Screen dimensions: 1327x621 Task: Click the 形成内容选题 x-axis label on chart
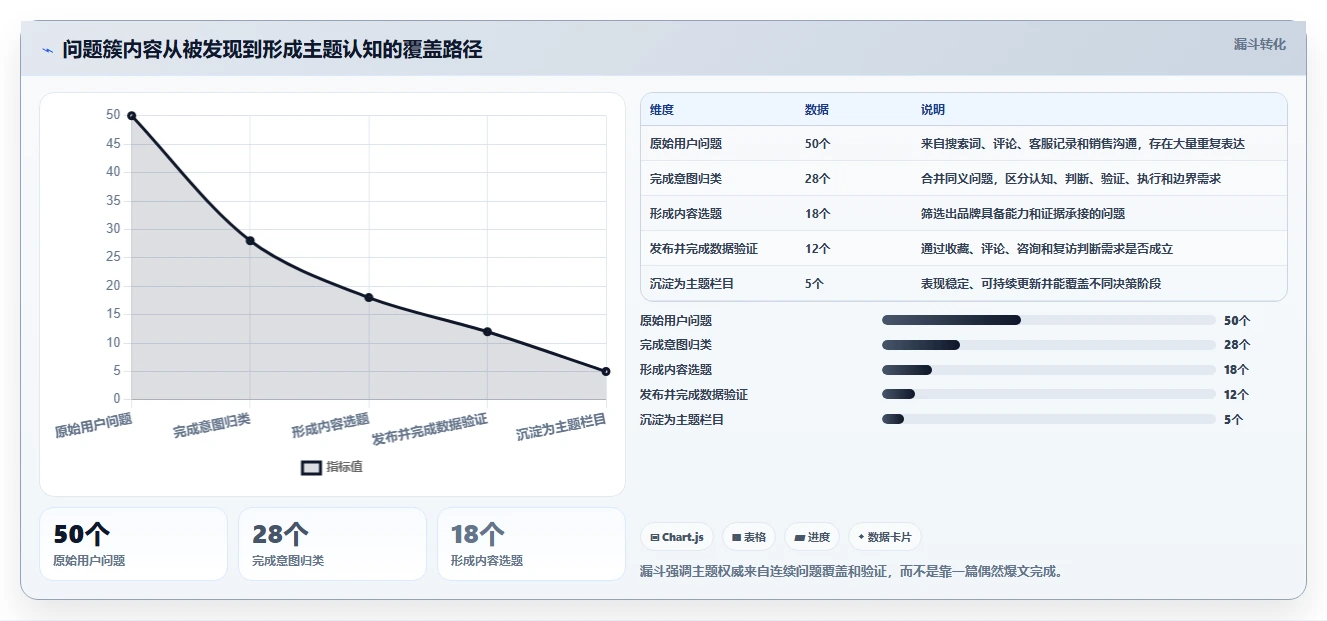(x=331, y=426)
